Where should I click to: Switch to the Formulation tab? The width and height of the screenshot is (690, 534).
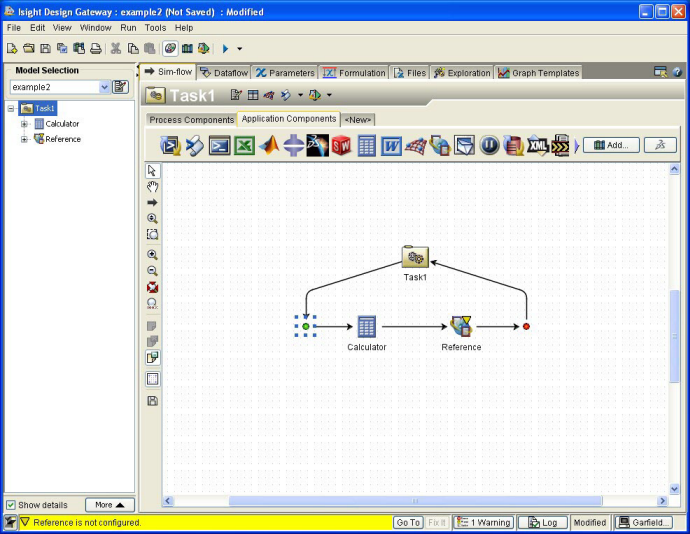coord(354,73)
